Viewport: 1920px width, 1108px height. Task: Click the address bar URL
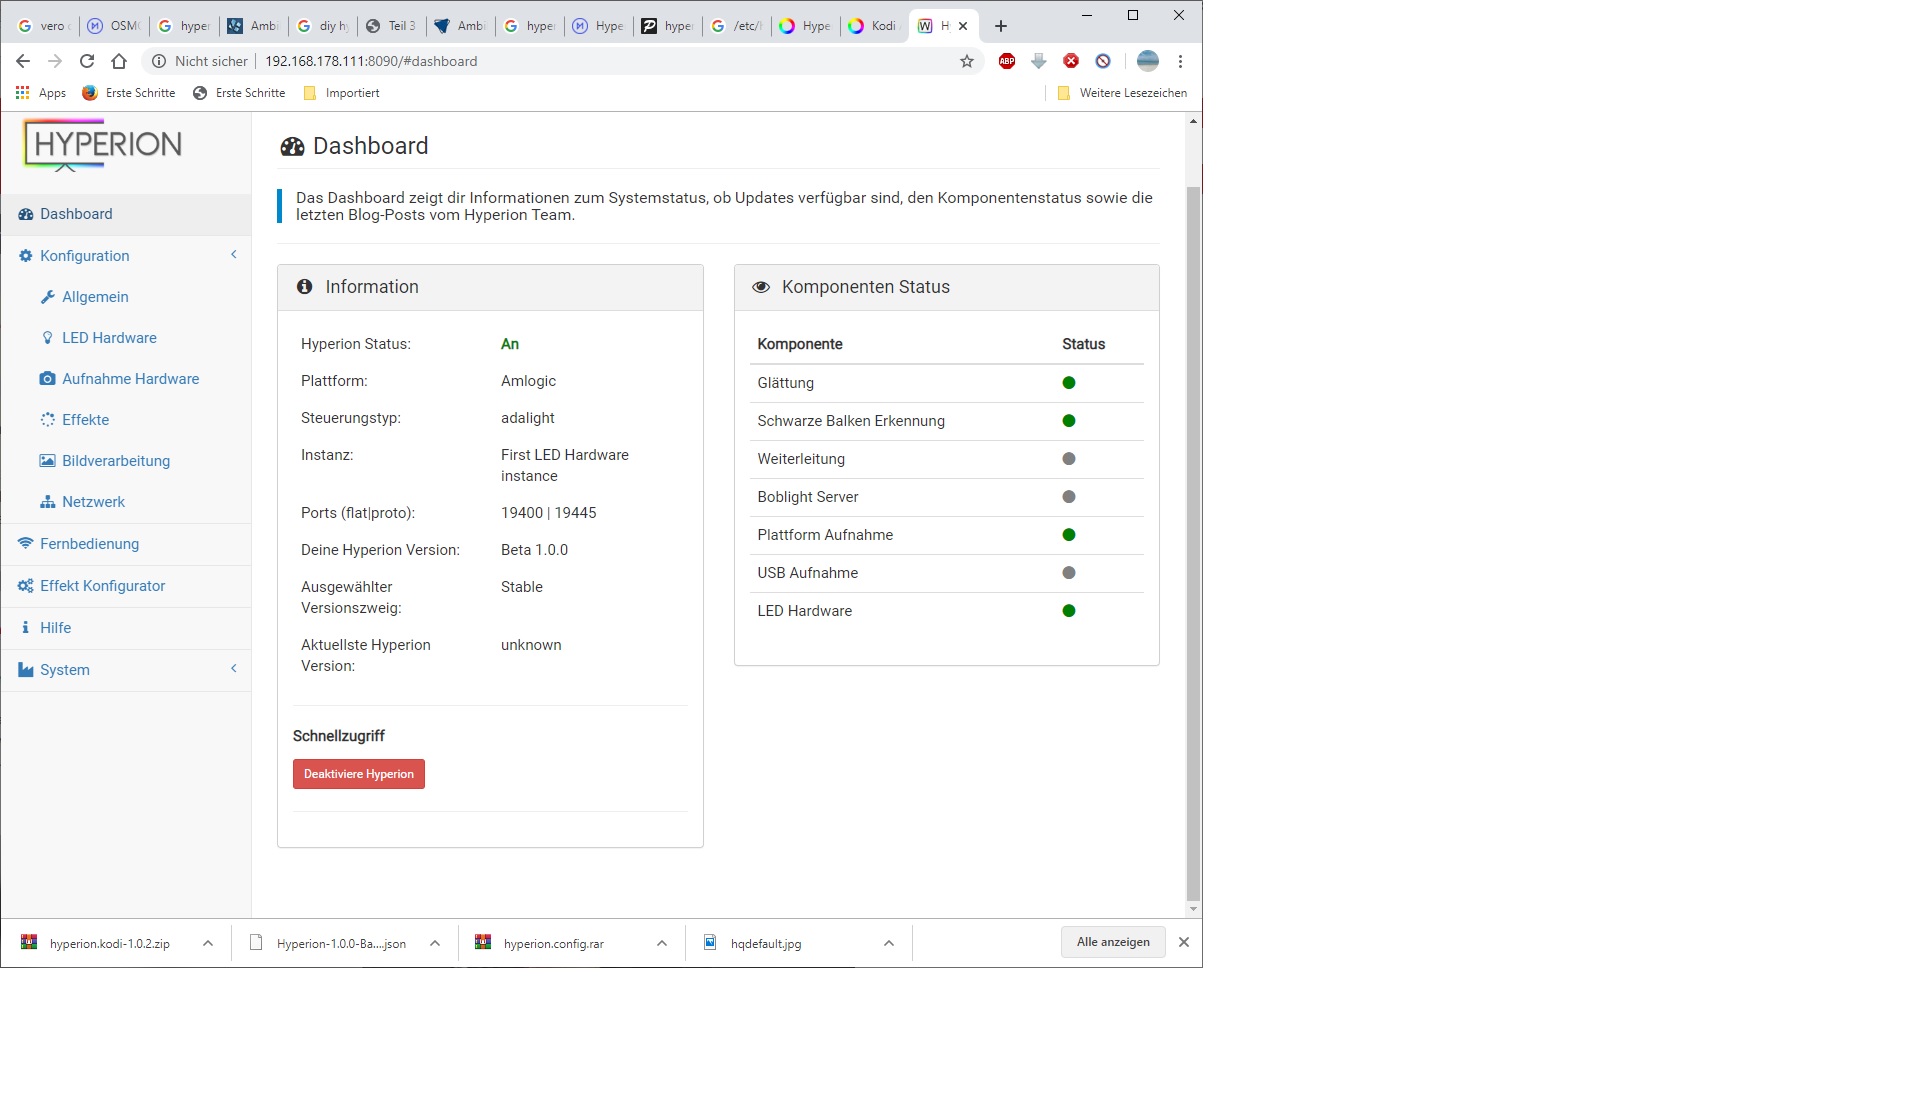(x=371, y=61)
